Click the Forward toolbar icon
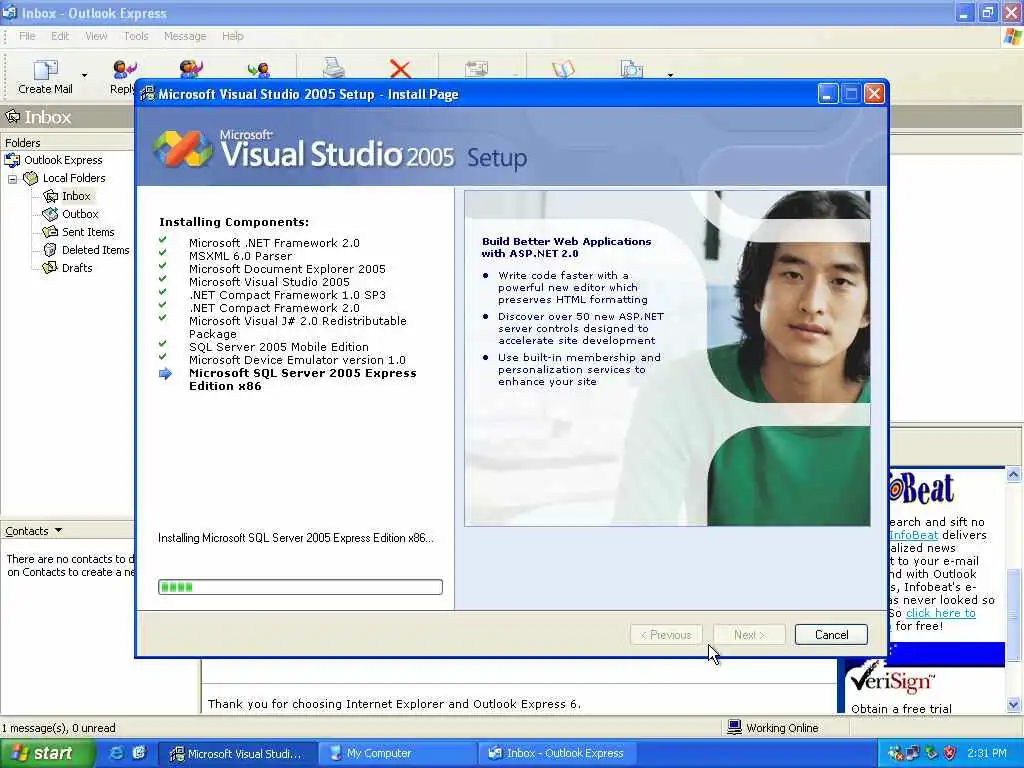The height and width of the screenshot is (768, 1024). click(x=259, y=69)
